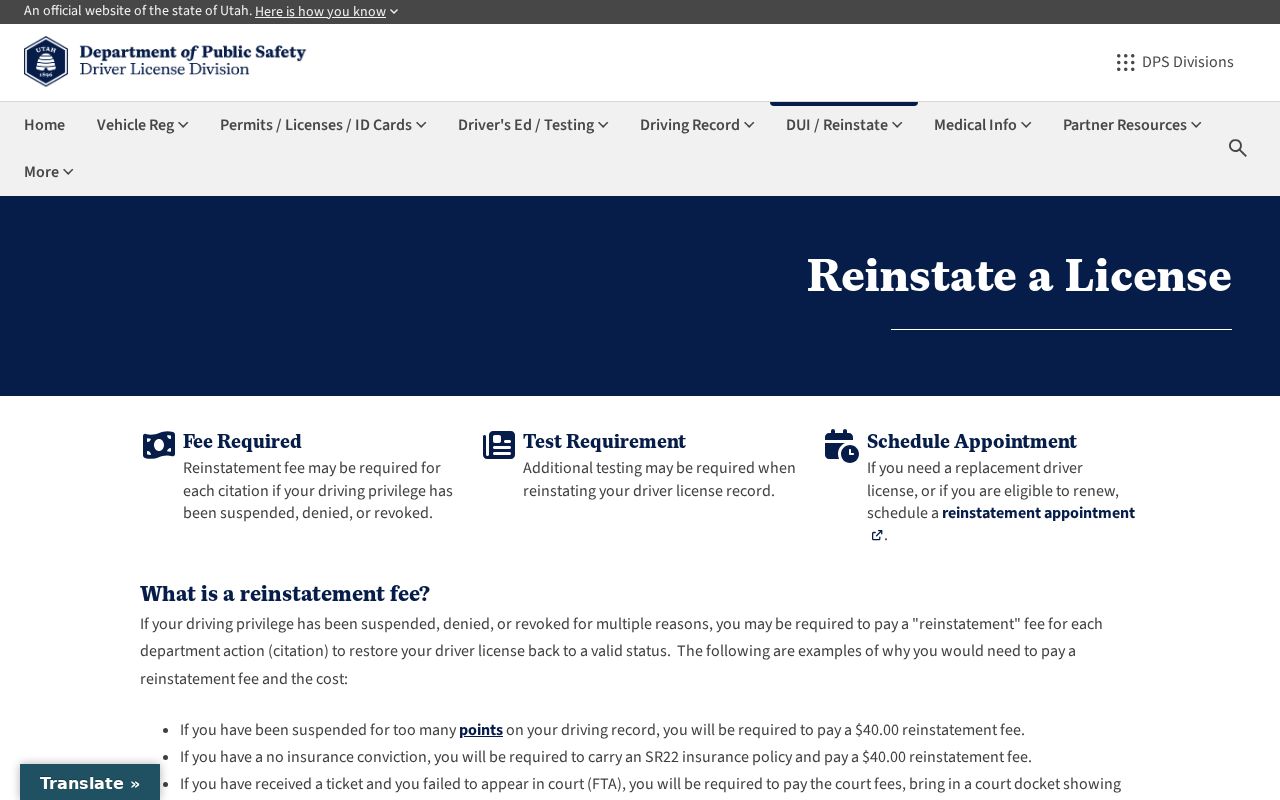Click the failed to appear in court bullet
The image size is (1280, 800).
[650, 784]
